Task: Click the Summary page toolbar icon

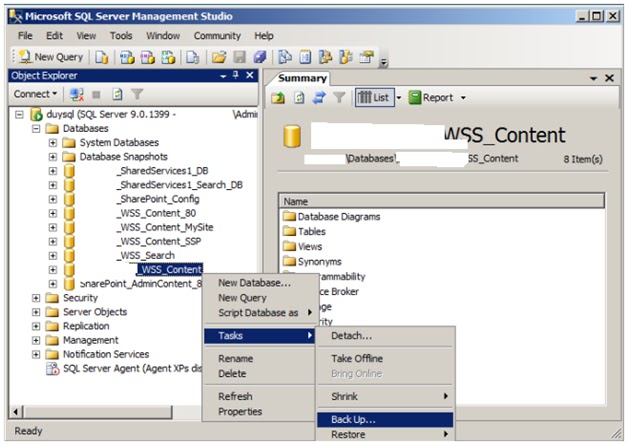Action: [x=305, y=57]
